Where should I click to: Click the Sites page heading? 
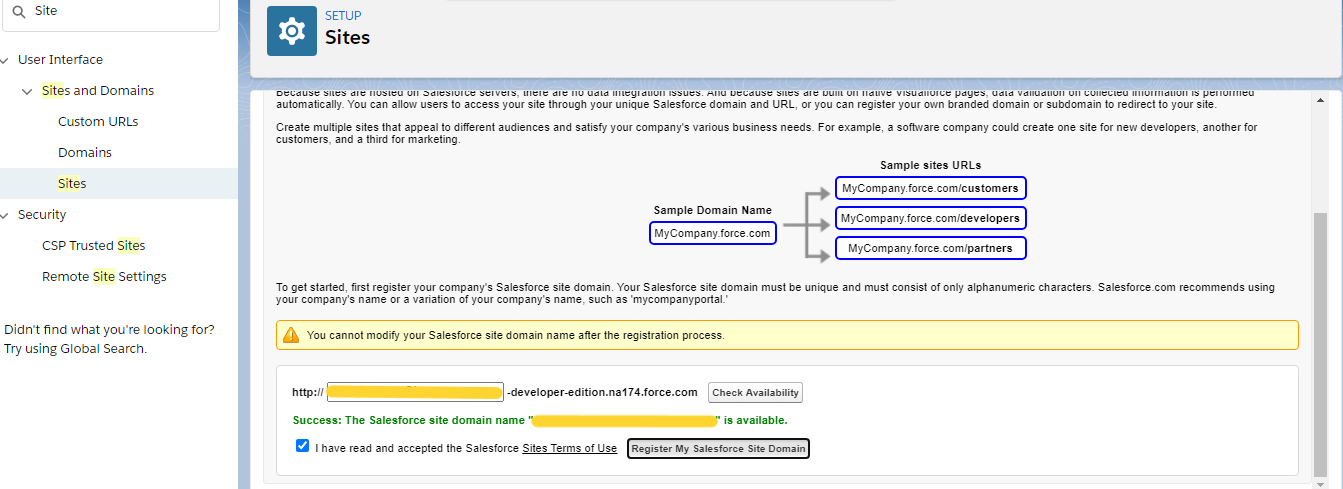(347, 38)
